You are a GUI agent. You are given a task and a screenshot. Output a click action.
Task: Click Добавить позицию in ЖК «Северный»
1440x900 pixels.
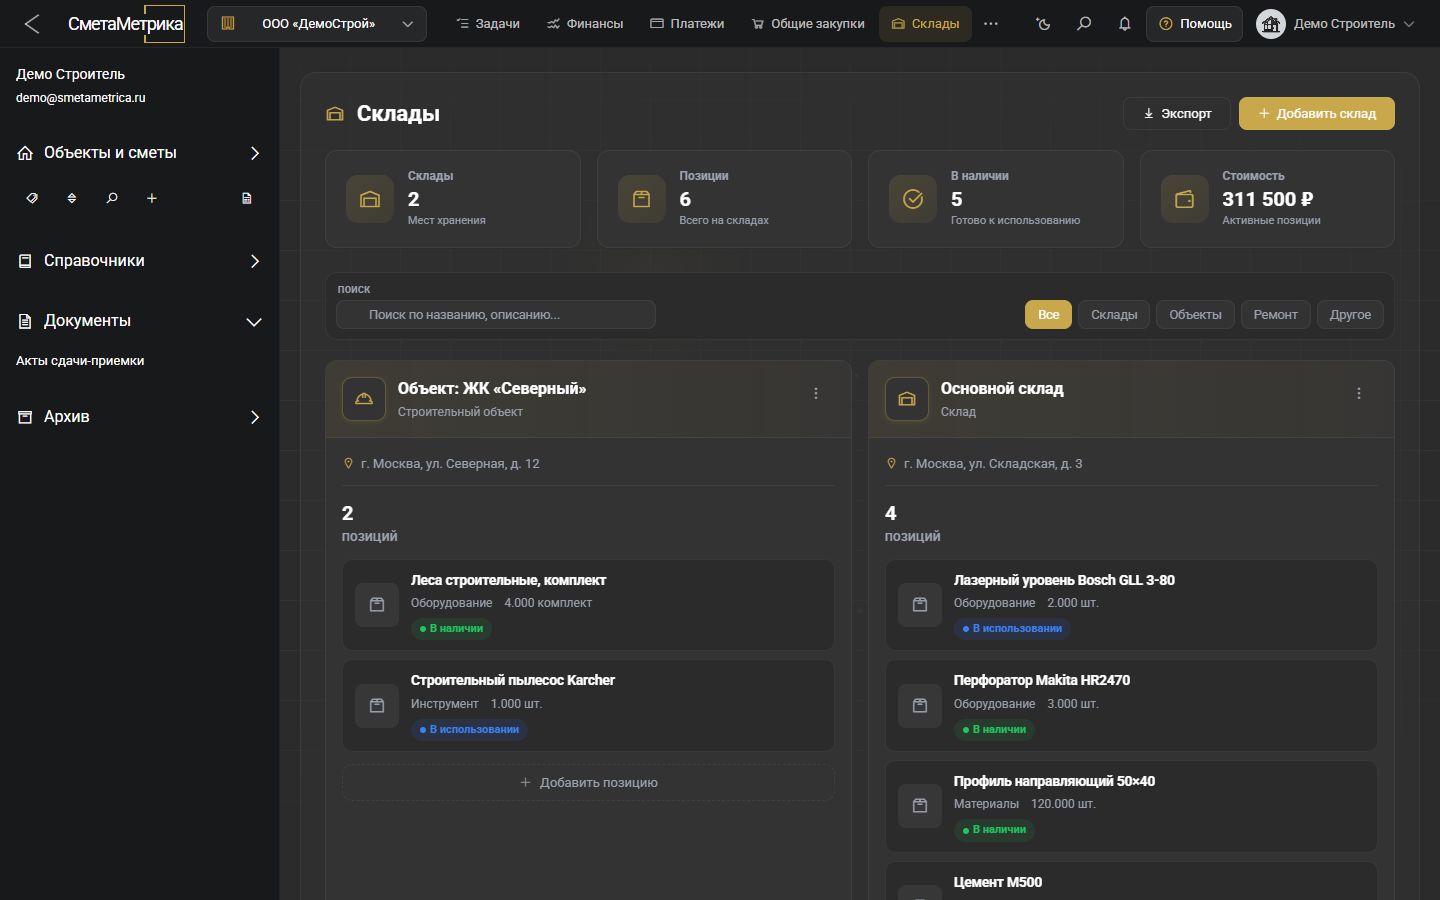tap(588, 783)
